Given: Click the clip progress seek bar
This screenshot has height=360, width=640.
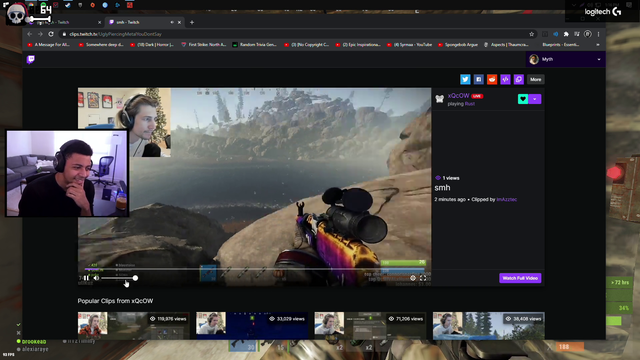Looking at the screenshot, I should [254, 269].
